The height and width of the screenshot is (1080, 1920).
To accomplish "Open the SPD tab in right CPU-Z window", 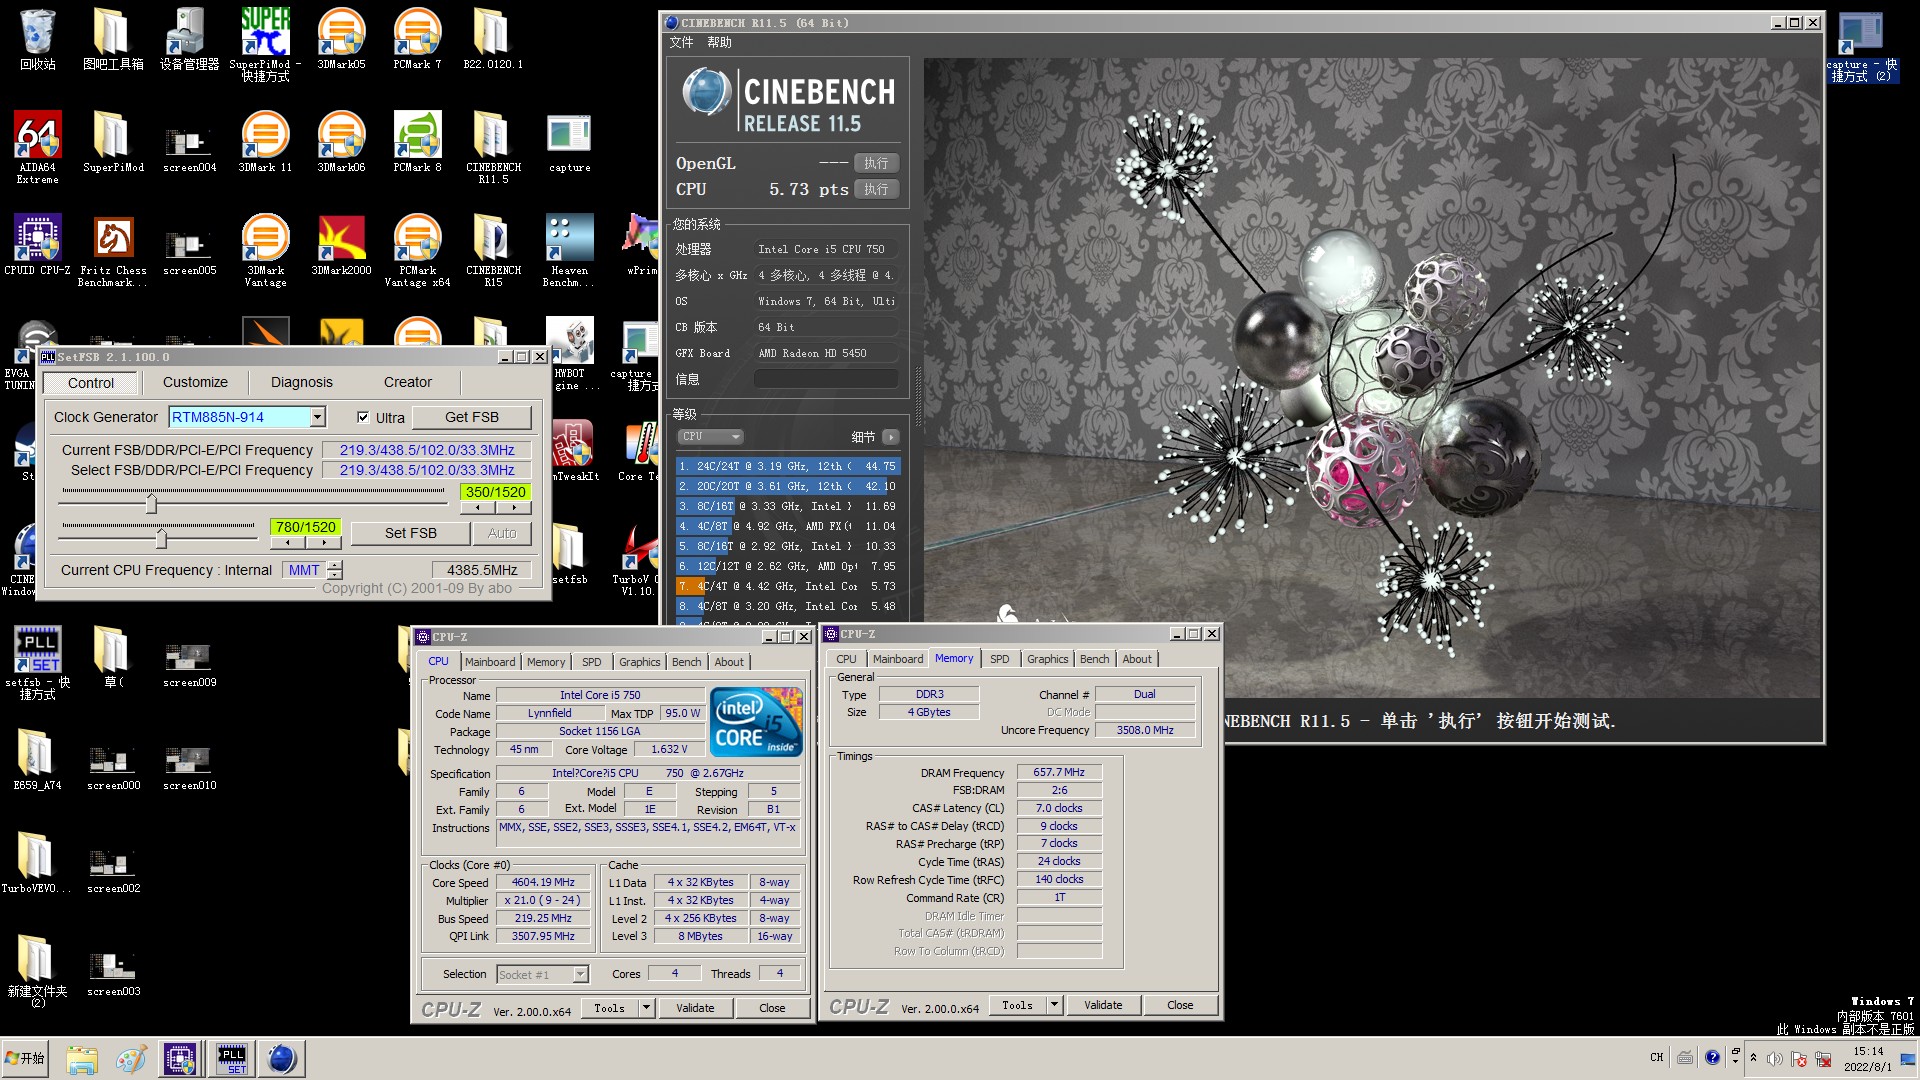I will point(1000,659).
